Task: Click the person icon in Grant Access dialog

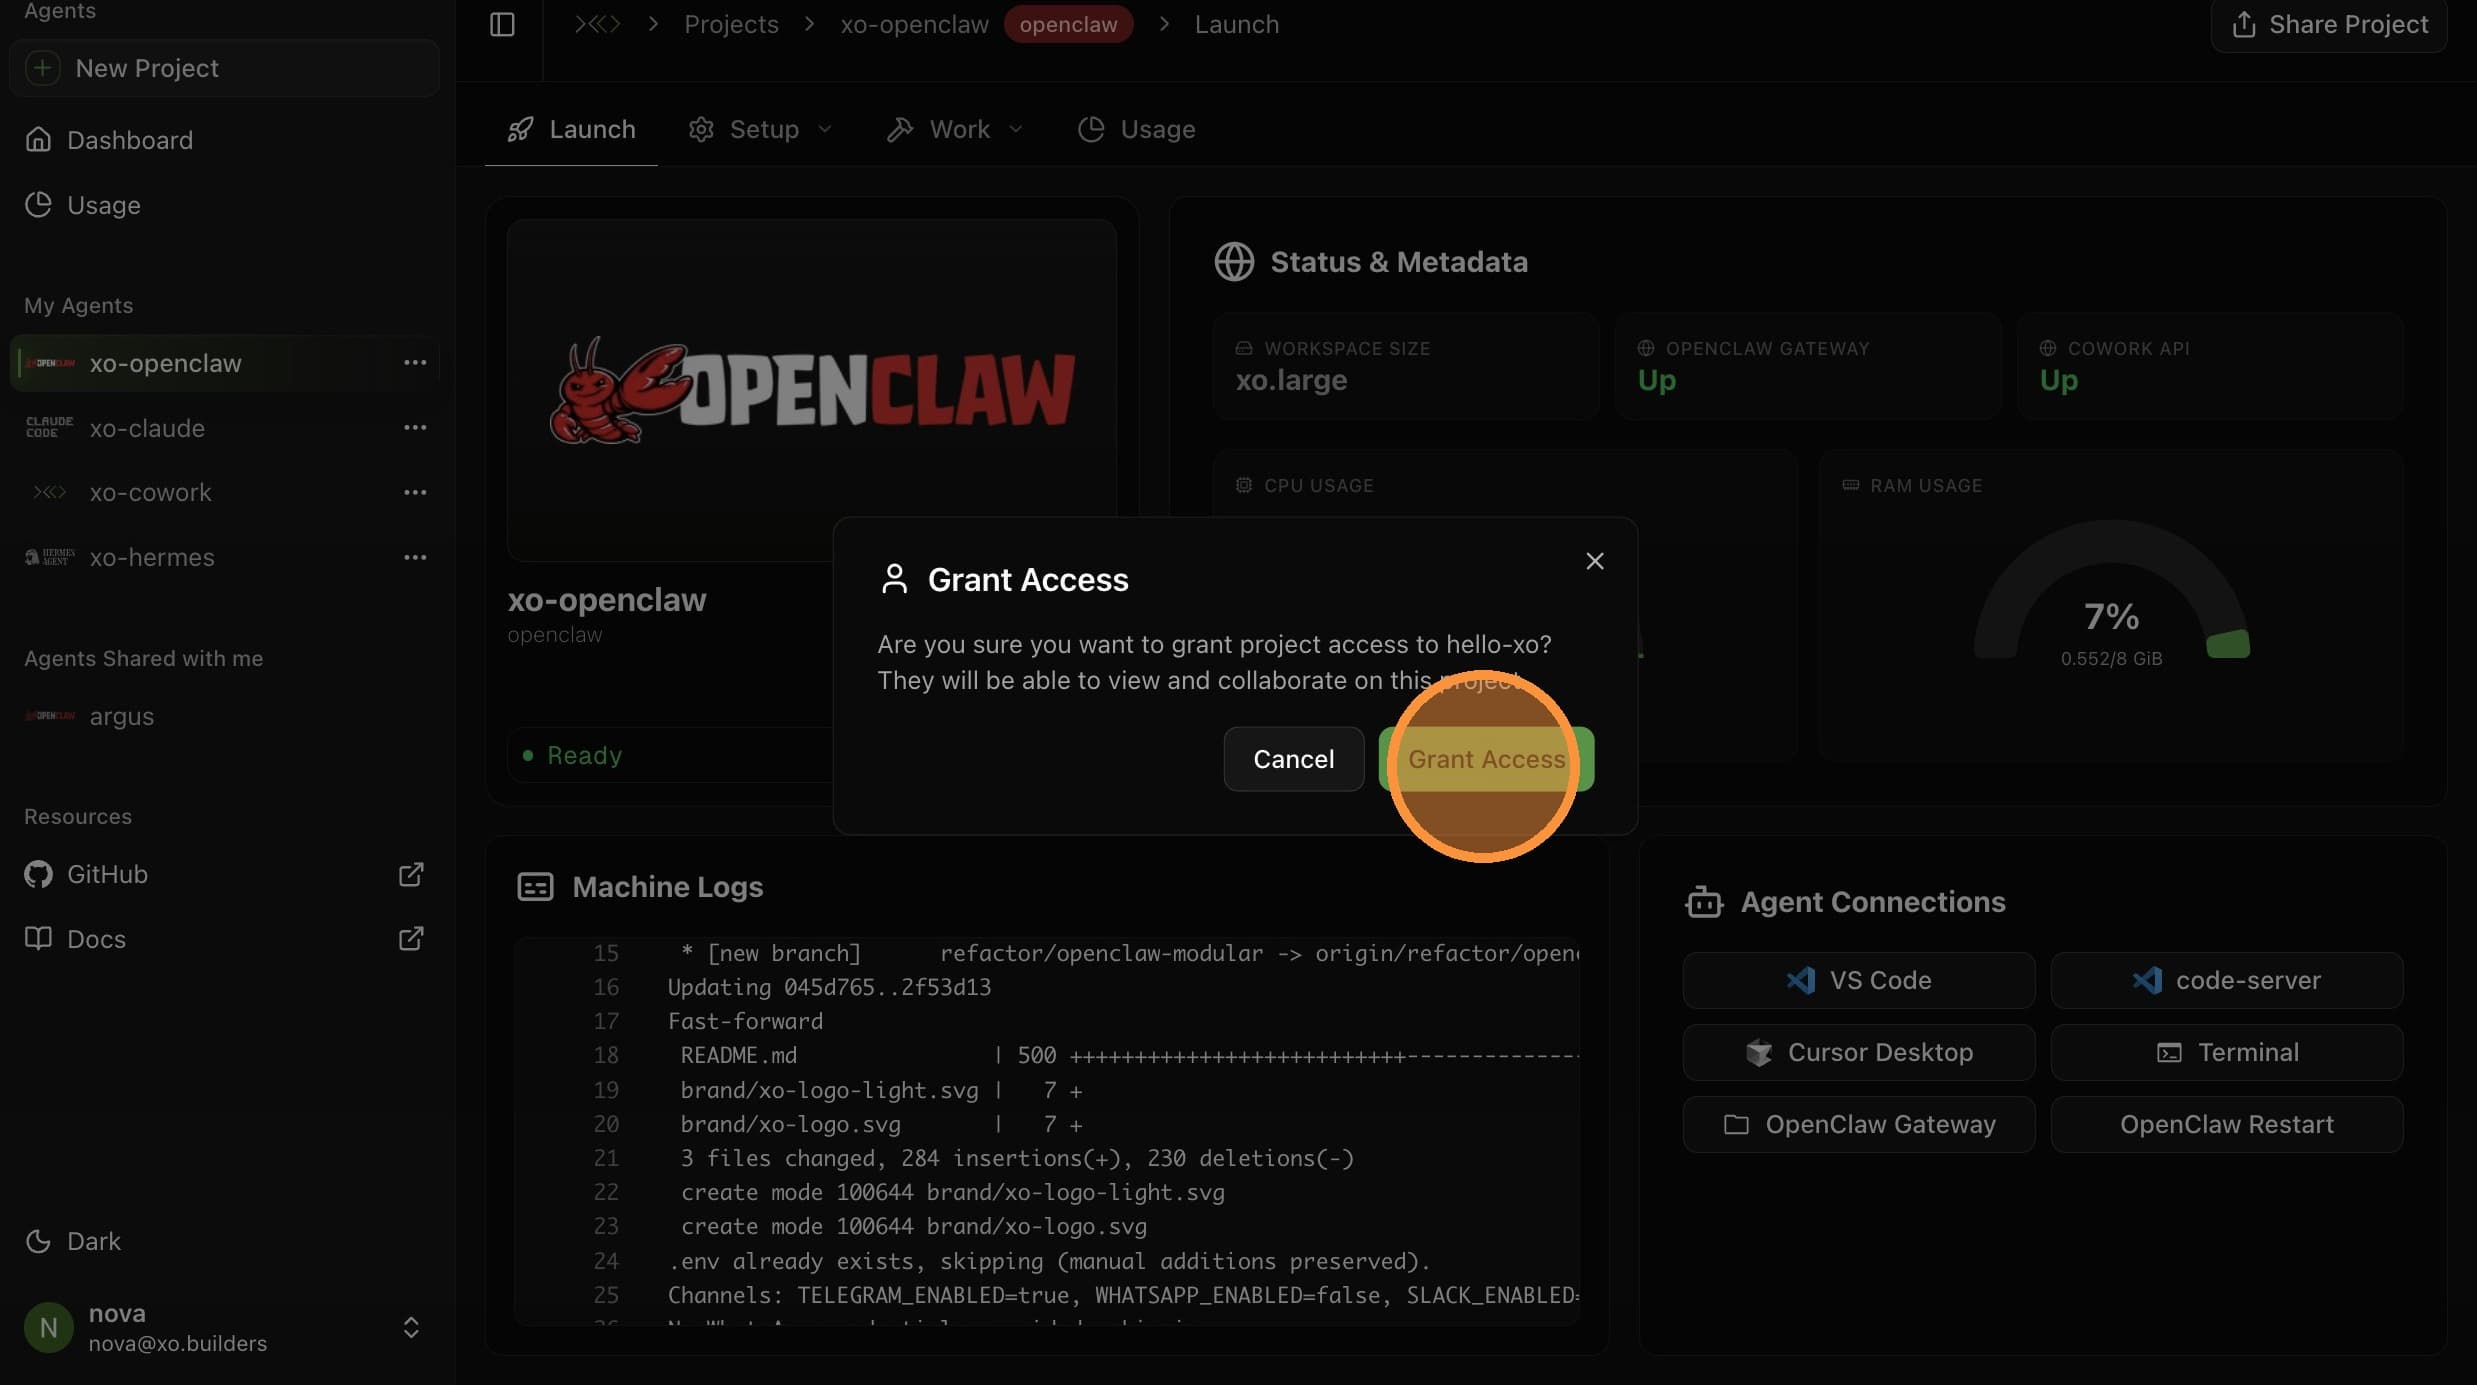Action: (x=894, y=579)
